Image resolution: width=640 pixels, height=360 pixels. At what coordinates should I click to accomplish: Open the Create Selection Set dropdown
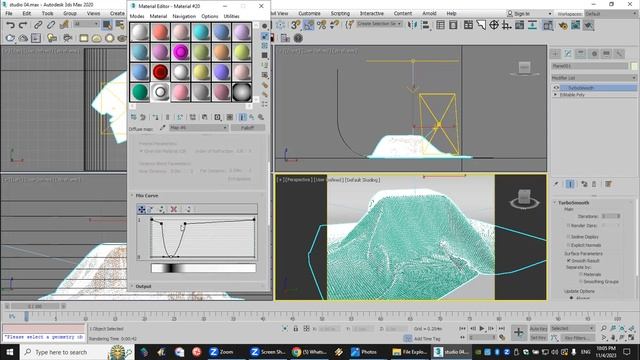point(379,24)
